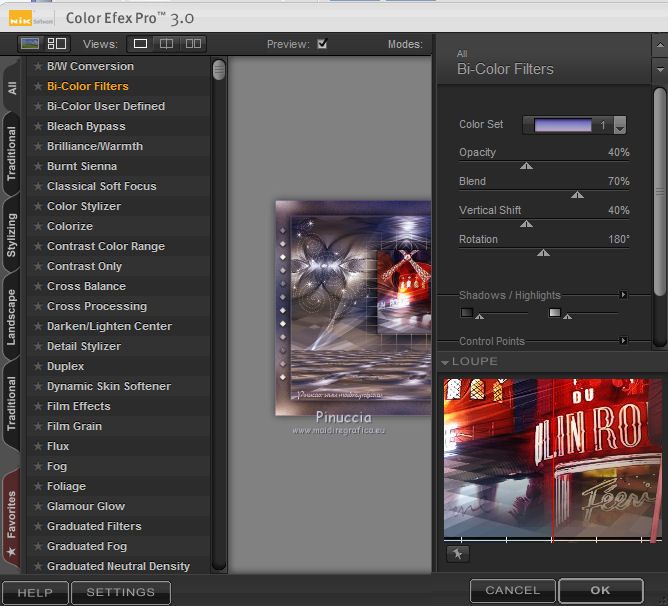
Task: Pin the loupe position with the pin icon
Action: coord(457,554)
